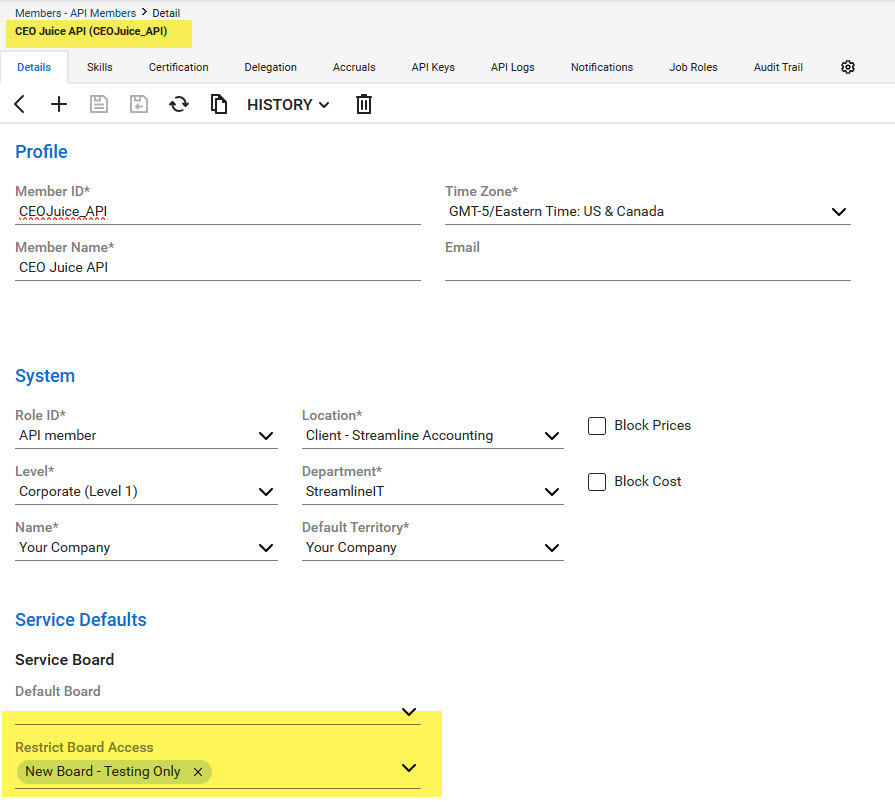Screen dimensions: 895x802
Task: Expand the Default Territory dropdown
Action: coord(551,548)
